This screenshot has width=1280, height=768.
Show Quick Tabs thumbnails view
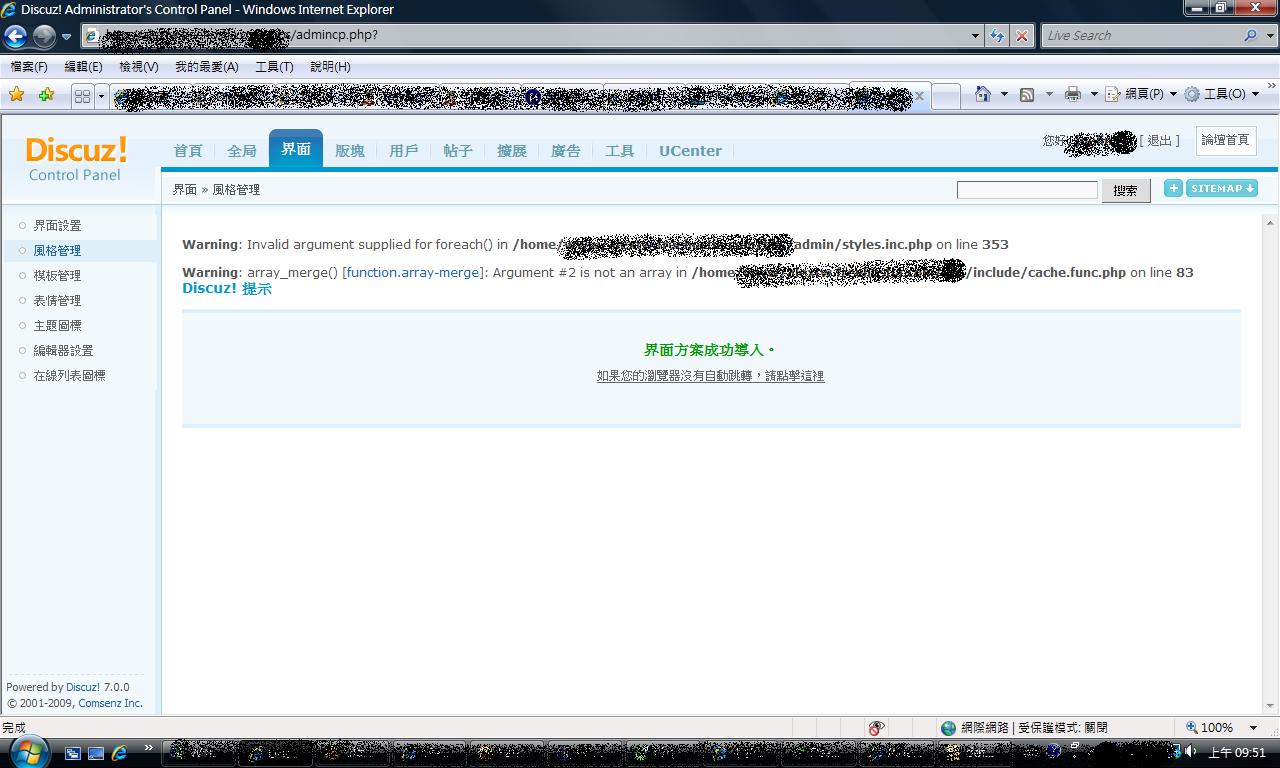coord(82,96)
